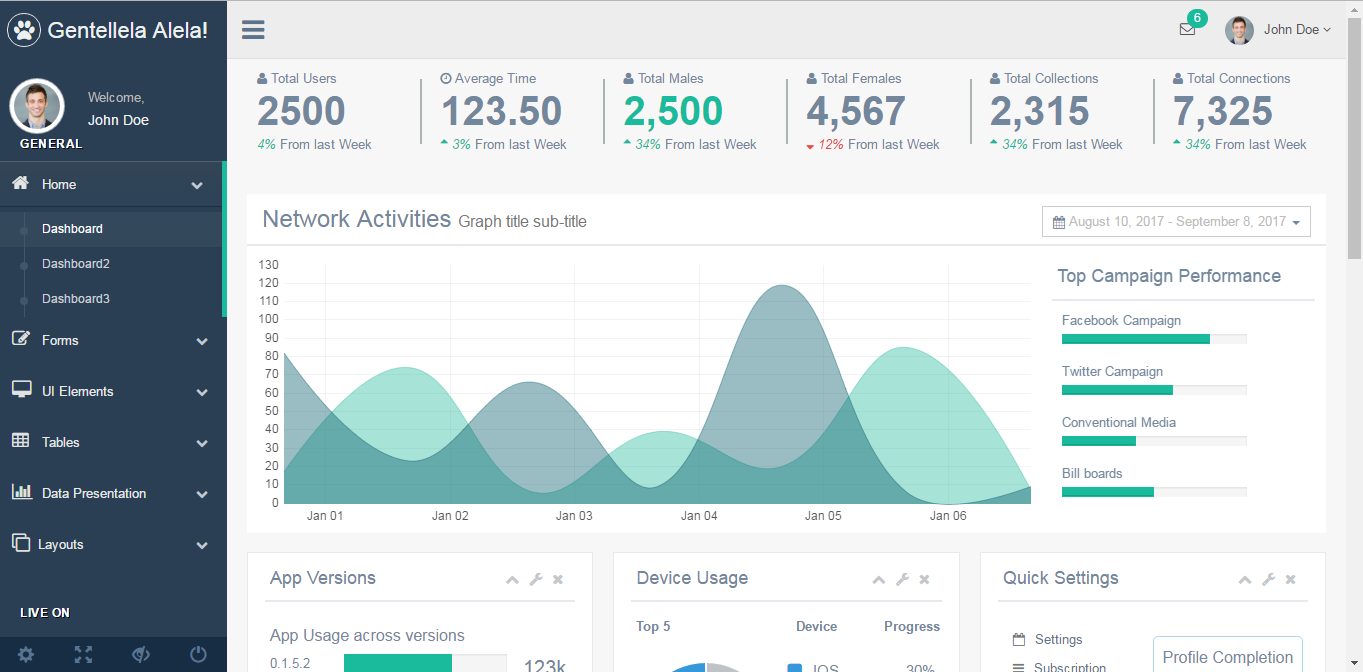The height and width of the screenshot is (672, 1363).
Task: Expand the Layouts sidebar menu
Action: click(x=113, y=544)
